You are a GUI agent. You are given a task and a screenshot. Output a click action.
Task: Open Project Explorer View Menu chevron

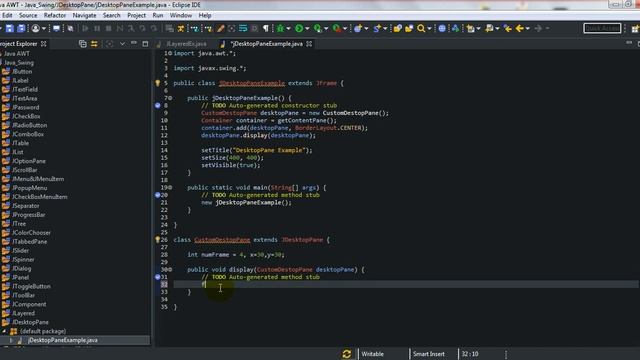point(122,44)
